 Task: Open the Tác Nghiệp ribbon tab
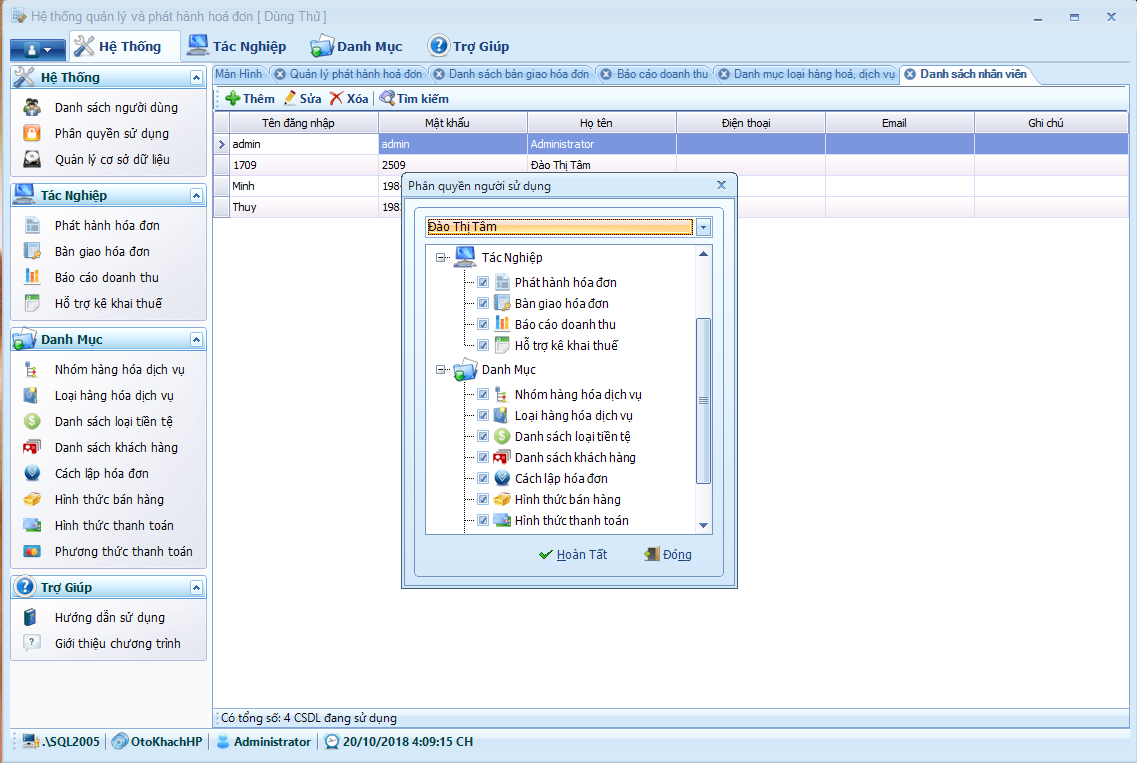(237, 46)
